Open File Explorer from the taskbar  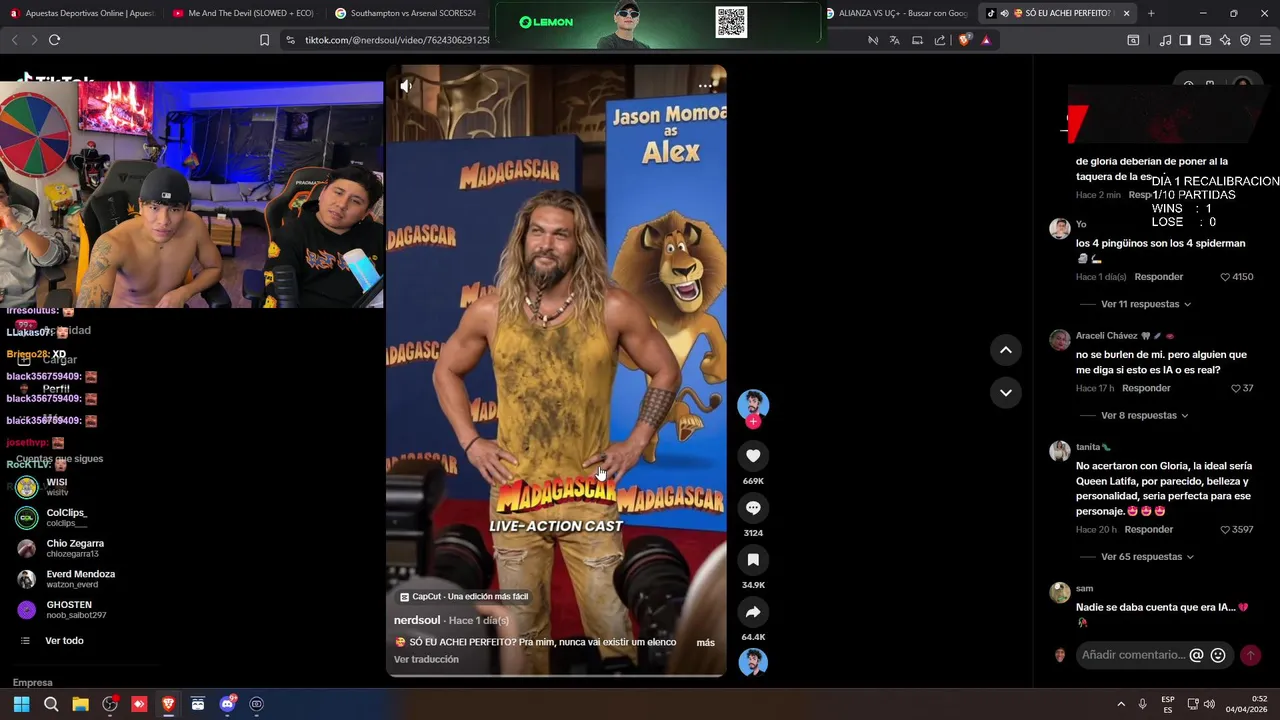[x=80, y=704]
